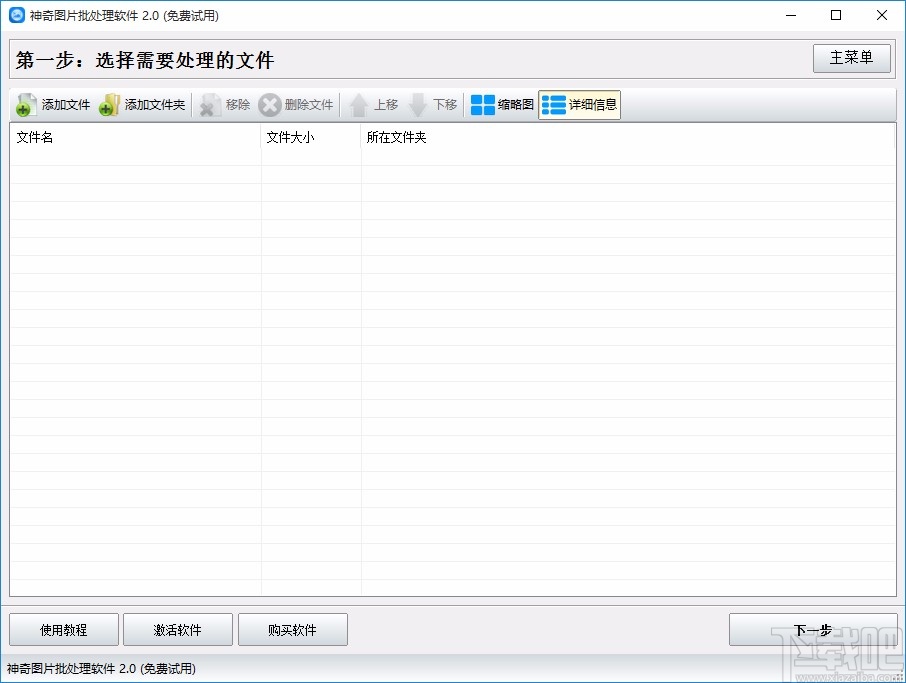
Task: Click the 添加文件 add file icon
Action: coord(24,104)
